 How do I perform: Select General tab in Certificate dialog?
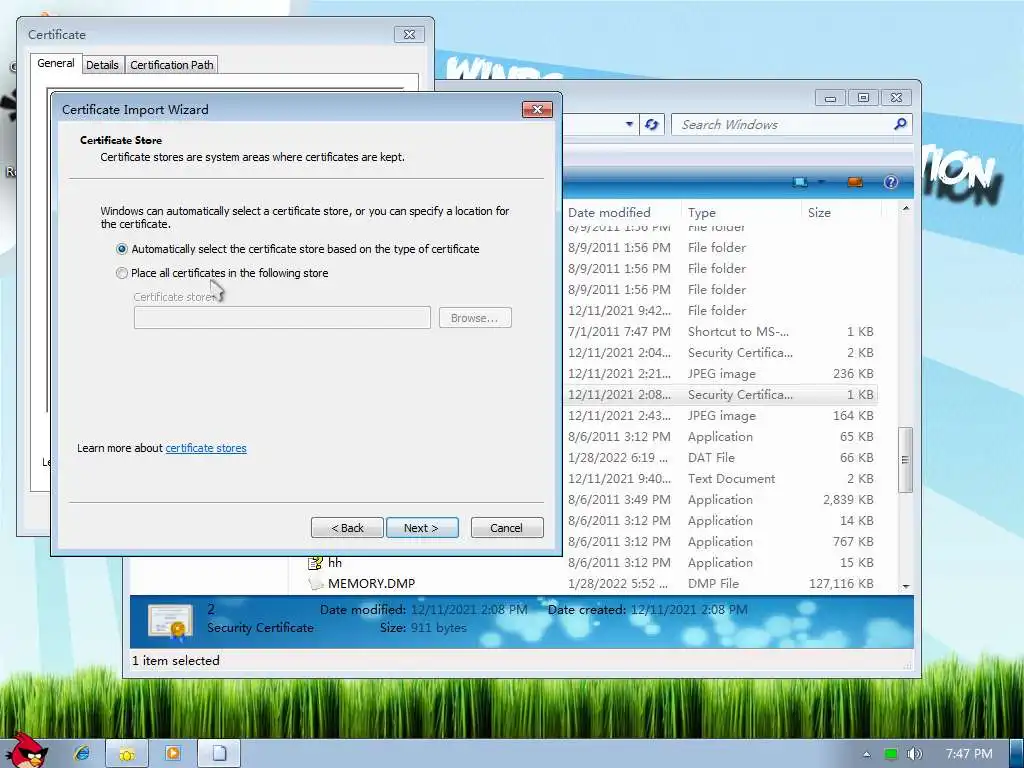[x=56, y=63]
